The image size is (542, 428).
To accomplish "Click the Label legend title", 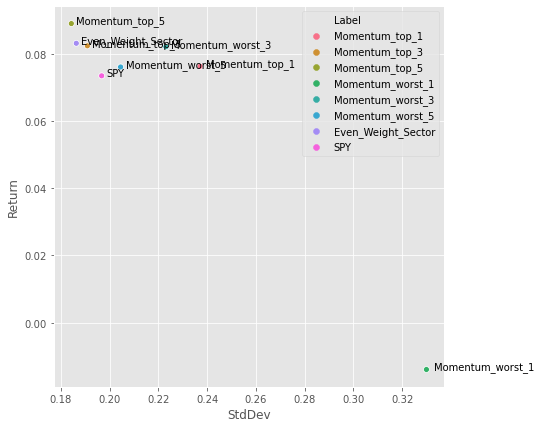I will pos(347,20).
